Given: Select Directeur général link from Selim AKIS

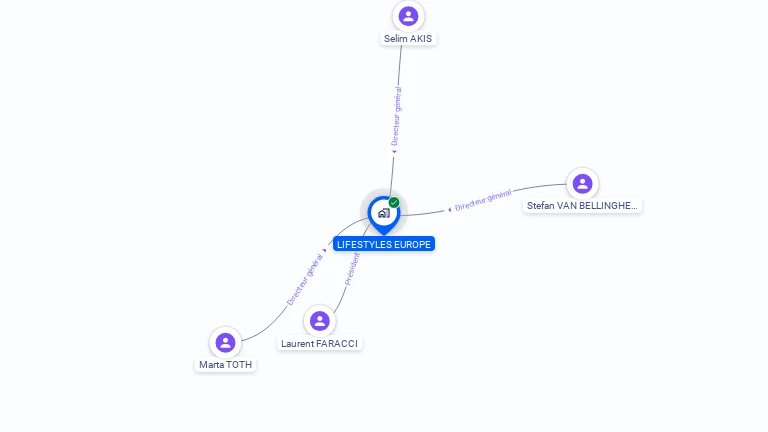Looking at the screenshot, I should [x=396, y=116].
